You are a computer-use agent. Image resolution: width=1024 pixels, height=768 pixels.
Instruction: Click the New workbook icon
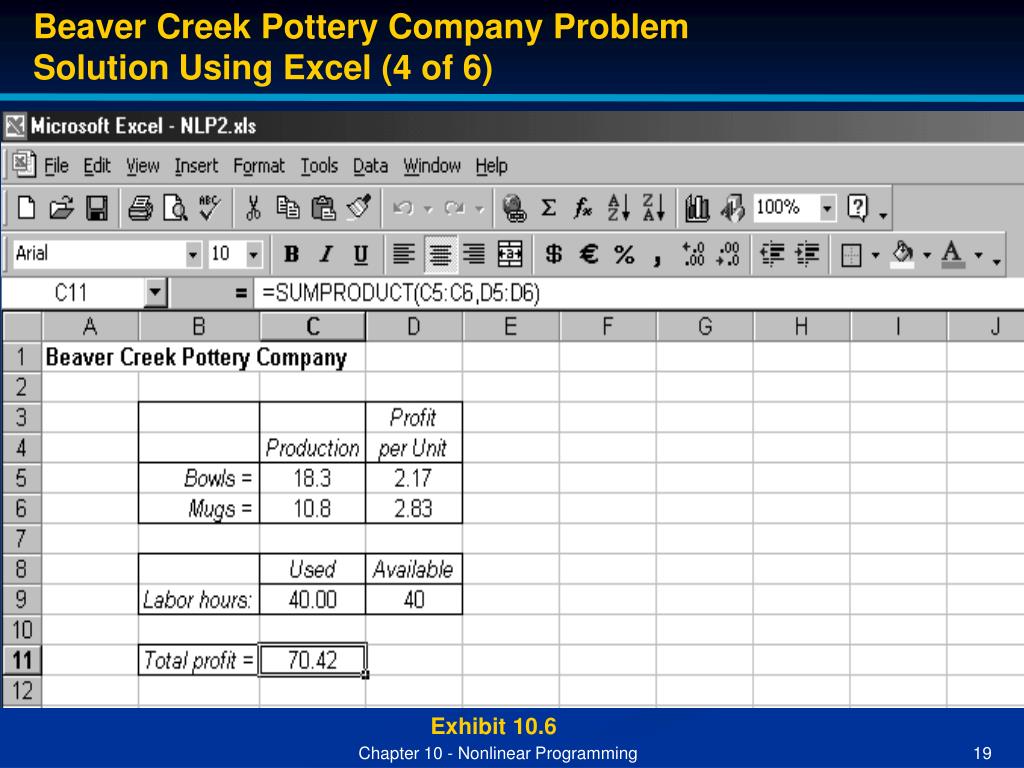[26, 208]
